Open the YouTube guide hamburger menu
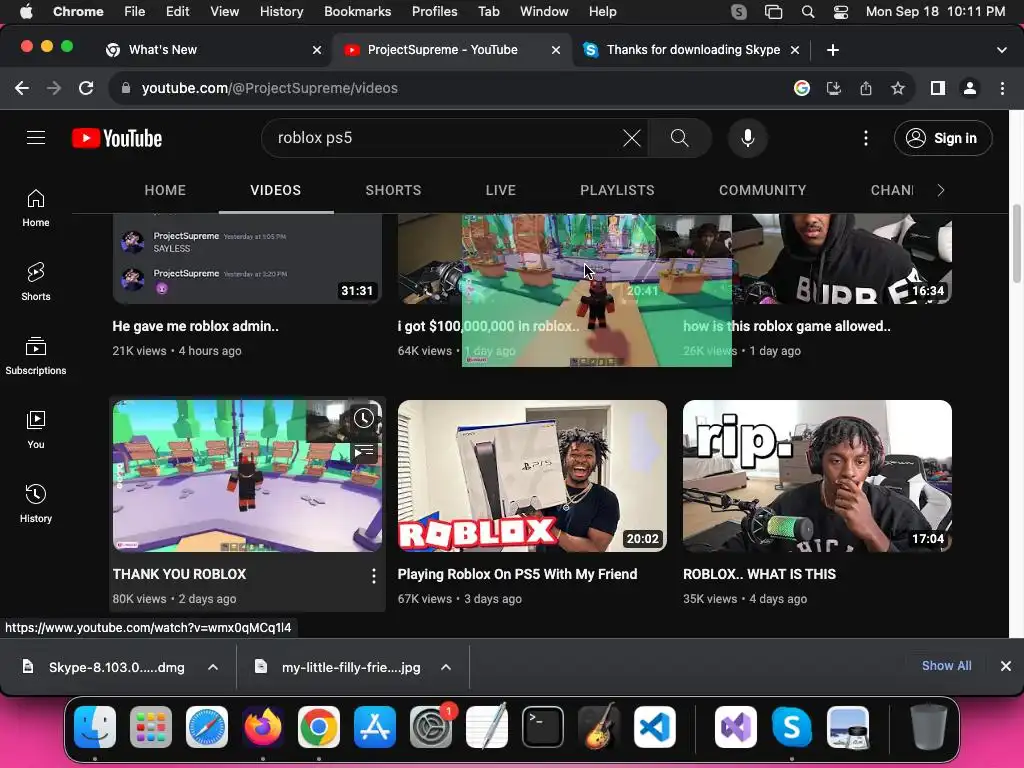The width and height of the screenshot is (1024, 768). 36,138
